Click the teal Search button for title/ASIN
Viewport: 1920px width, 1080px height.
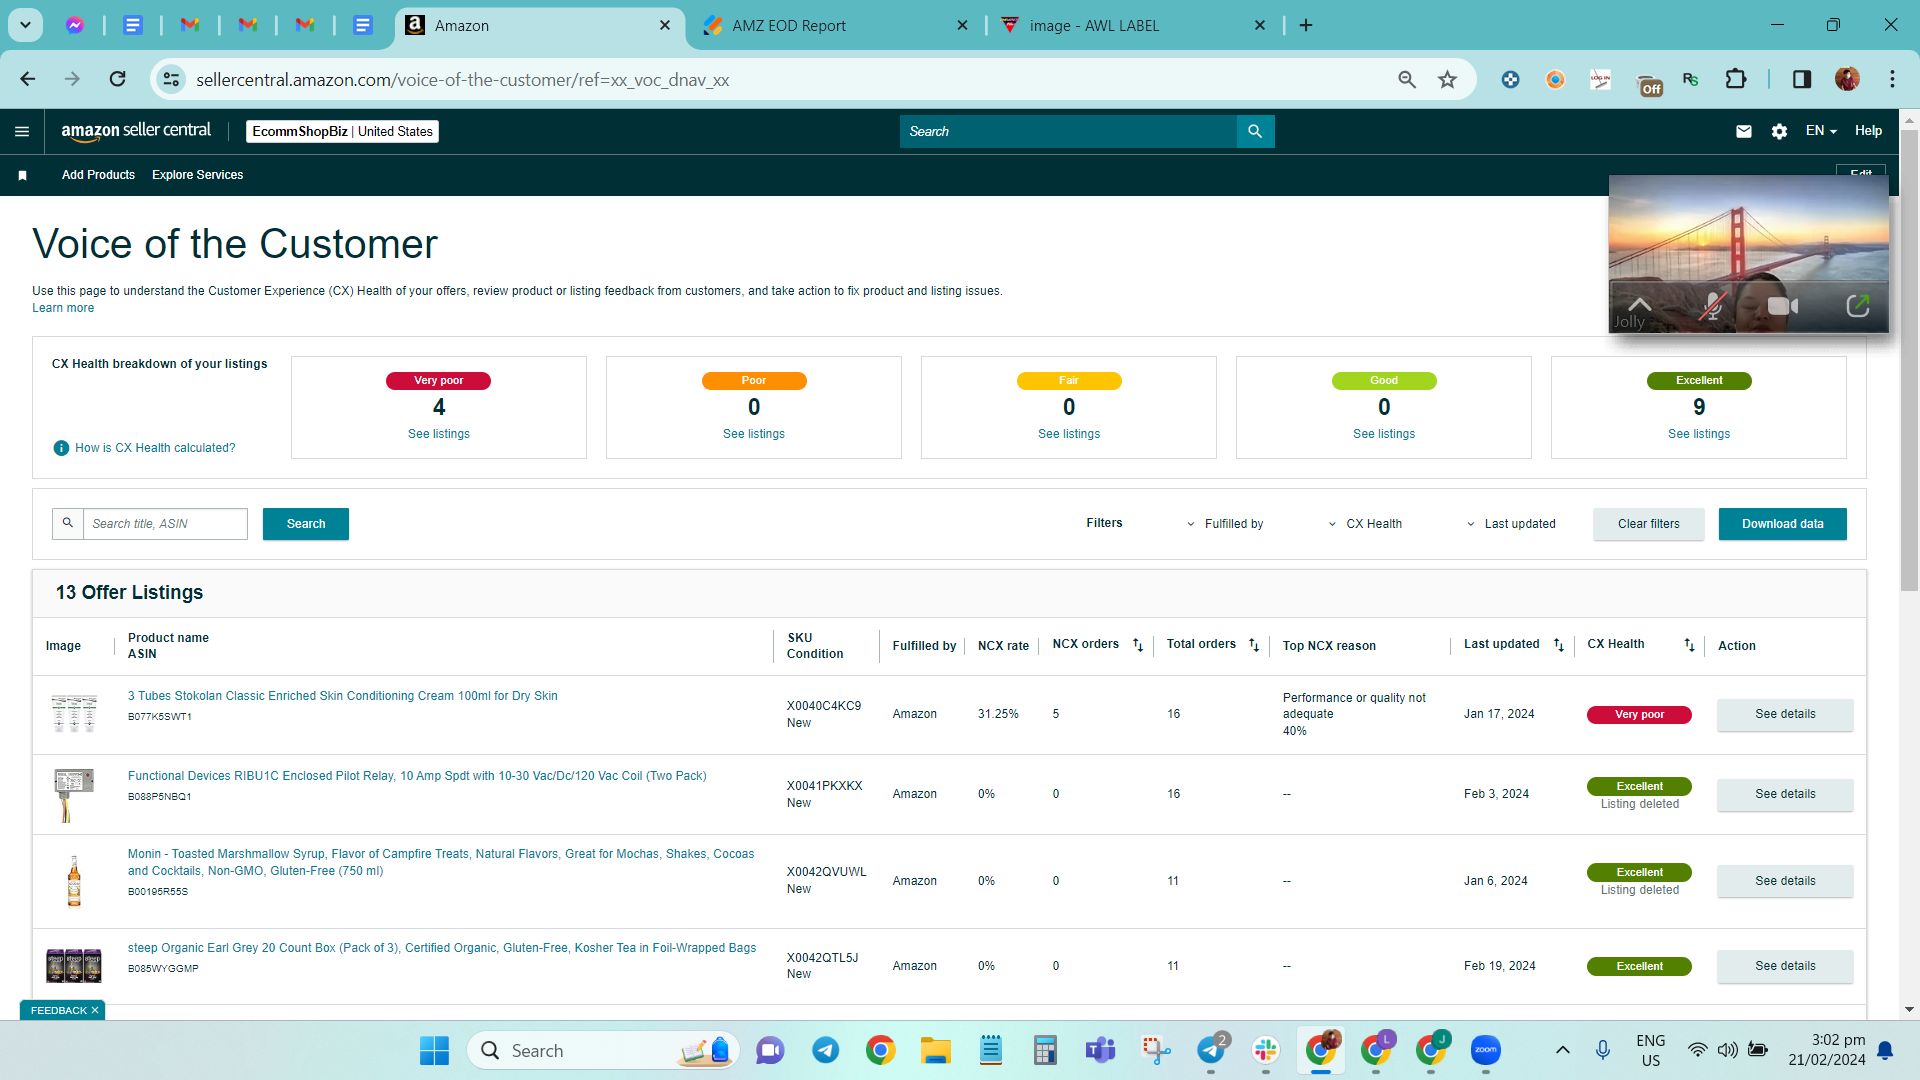pos(306,524)
